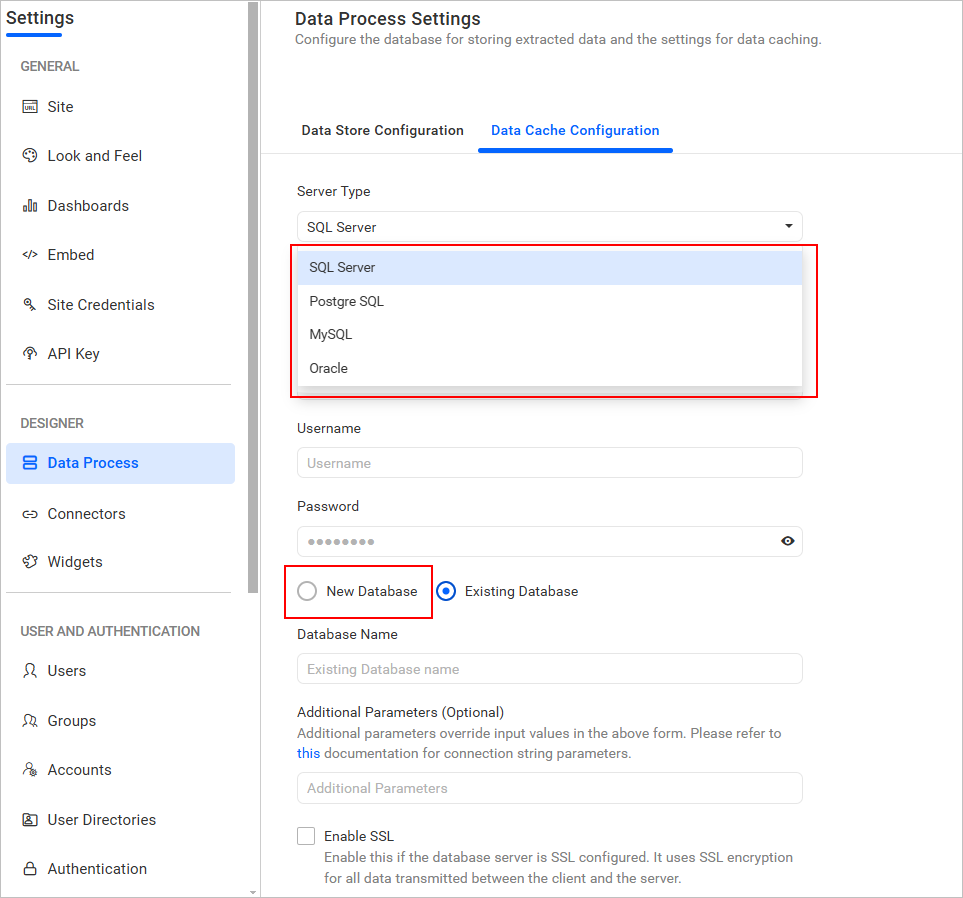The width and height of the screenshot is (963, 898).
Task: Select Data Process in the Designer section
Action: tap(94, 462)
